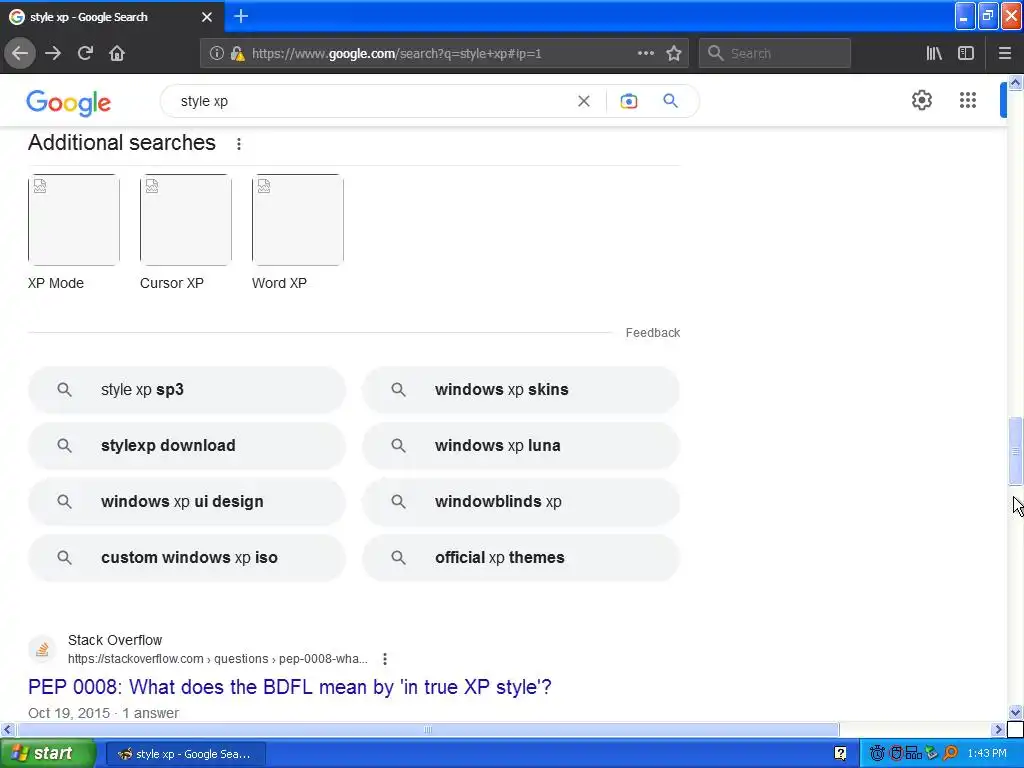Screen dimensions: 1024x768
Task: Open the Firefox home page
Action: tap(117, 53)
